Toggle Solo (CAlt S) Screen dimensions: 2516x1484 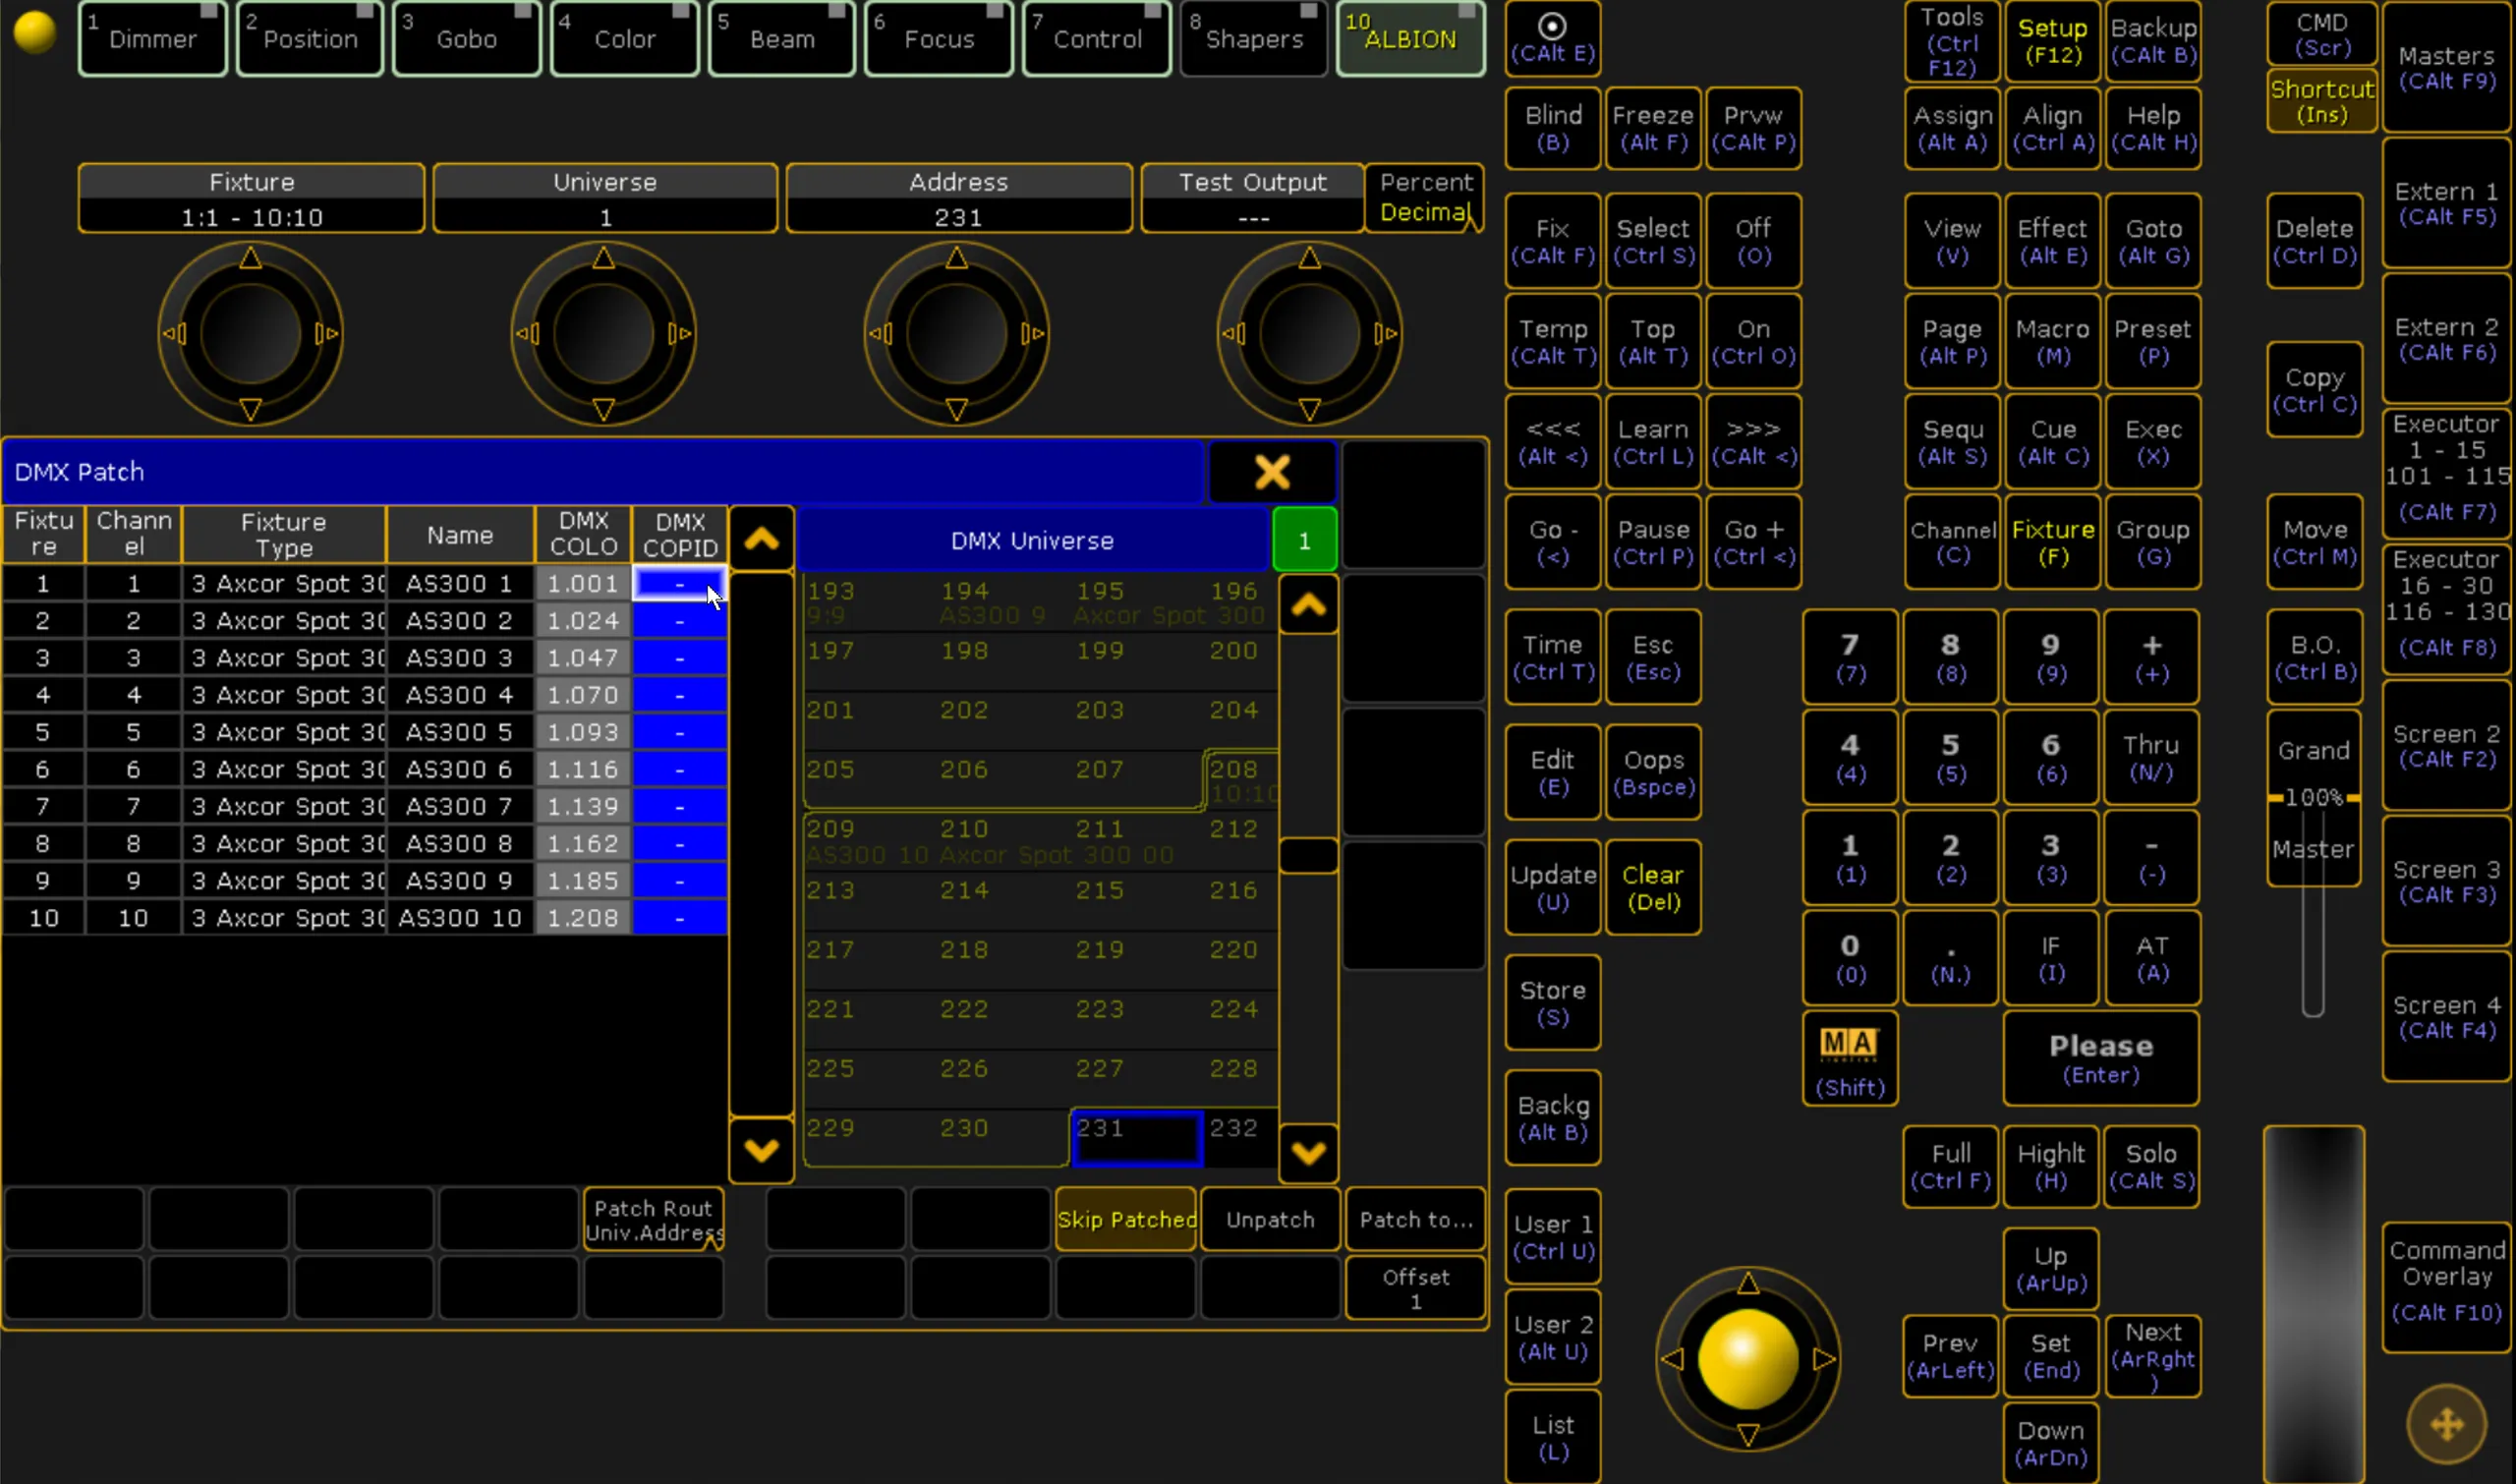coord(2152,1167)
